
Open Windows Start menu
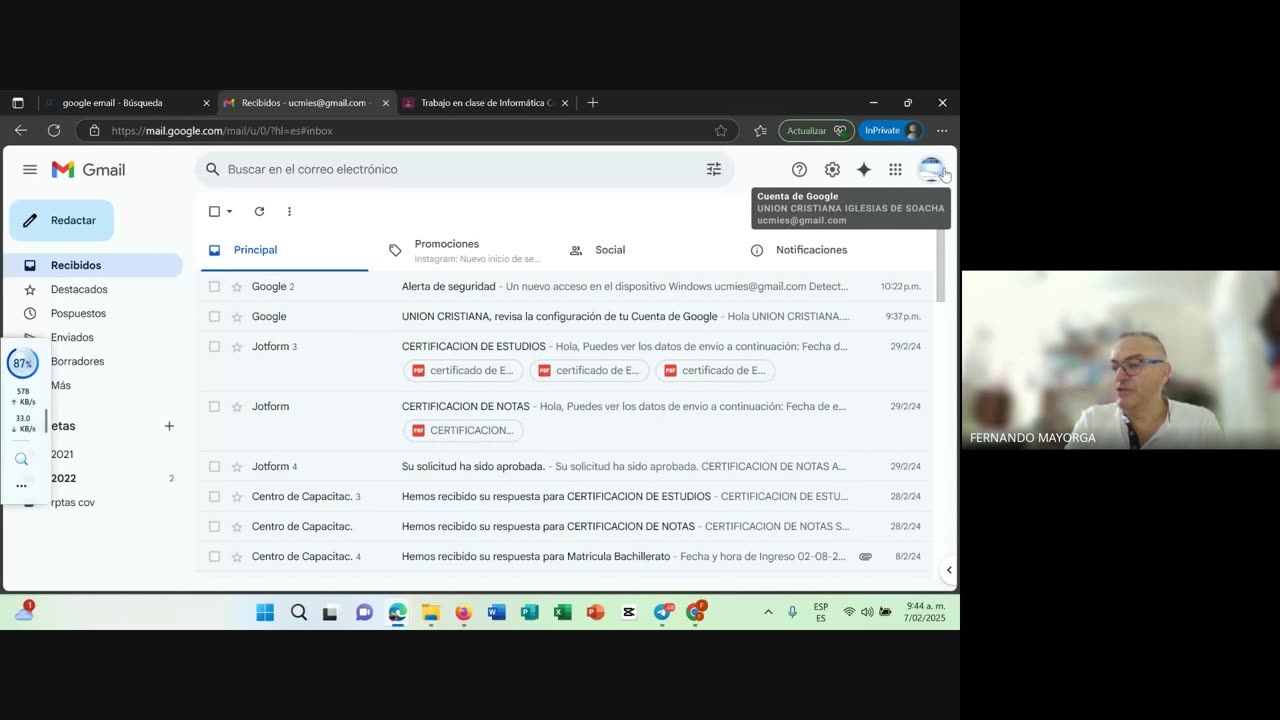click(265, 612)
